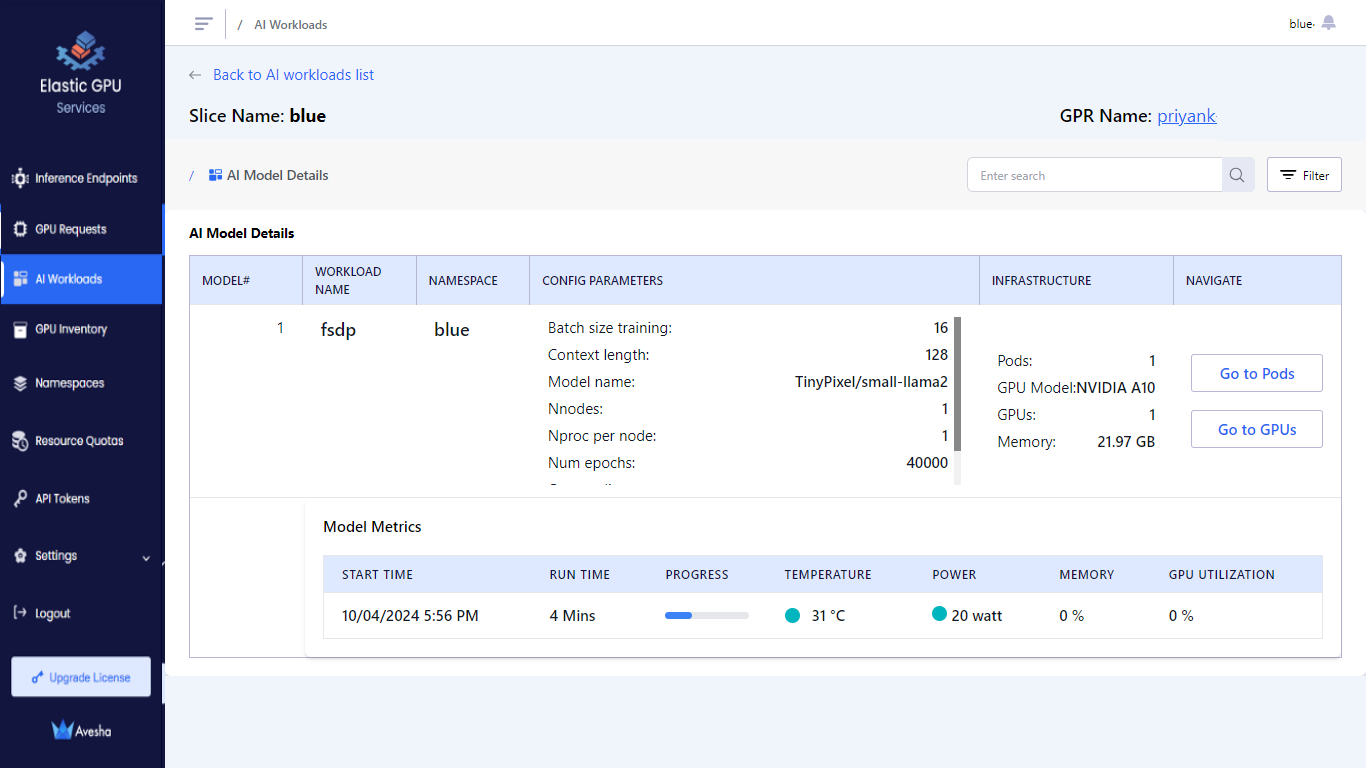The width and height of the screenshot is (1366, 768).
Task: Click Go to GPUs button
Action: point(1257,429)
